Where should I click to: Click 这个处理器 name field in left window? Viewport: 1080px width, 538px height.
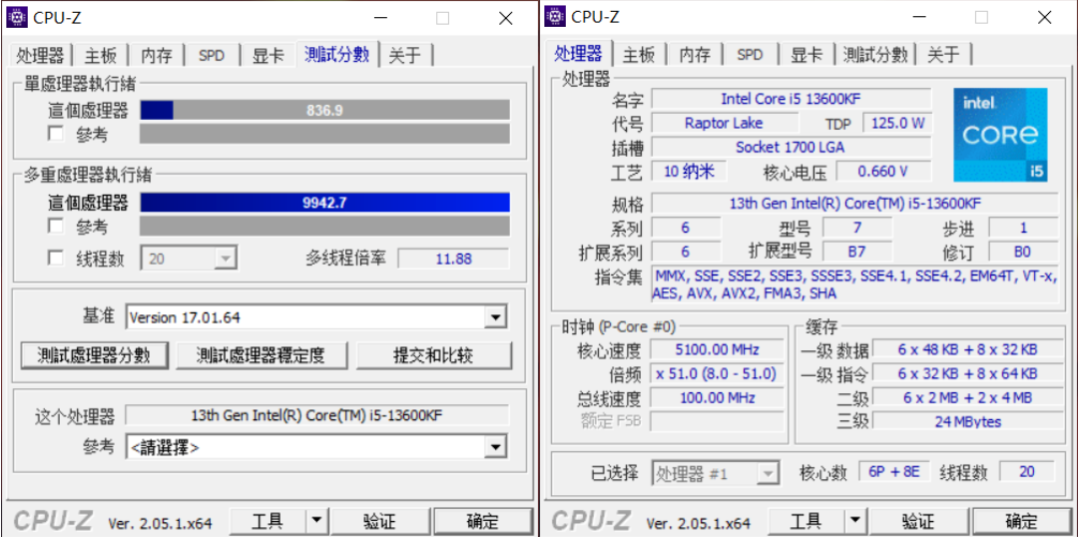(317, 415)
